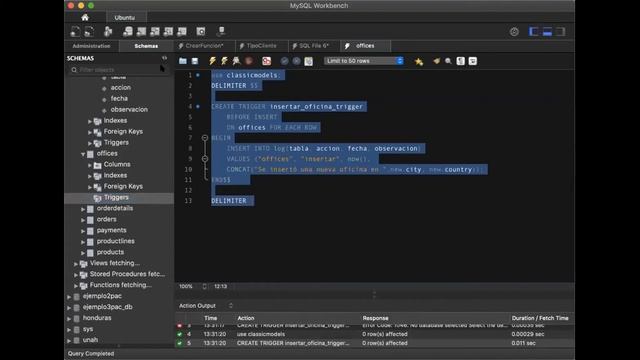The height and width of the screenshot is (360, 640).
Task: Expand the honduras schema
Action: (69, 318)
